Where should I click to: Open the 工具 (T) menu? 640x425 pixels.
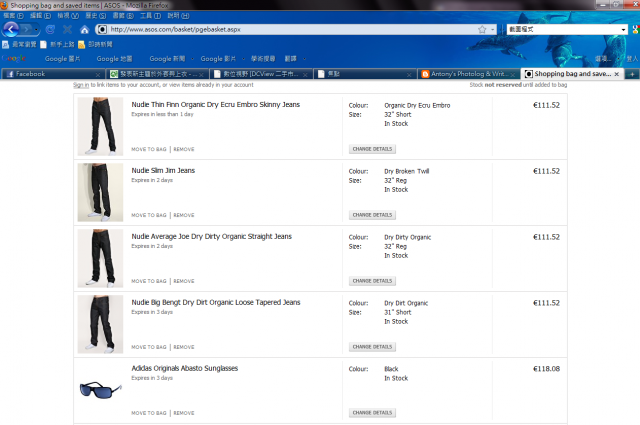tap(151, 16)
